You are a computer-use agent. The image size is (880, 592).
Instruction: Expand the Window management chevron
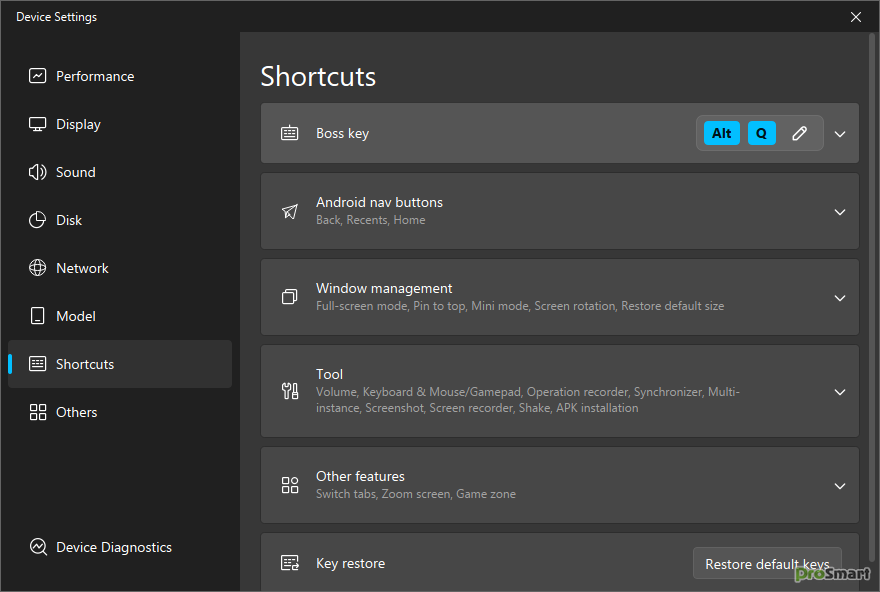(840, 297)
